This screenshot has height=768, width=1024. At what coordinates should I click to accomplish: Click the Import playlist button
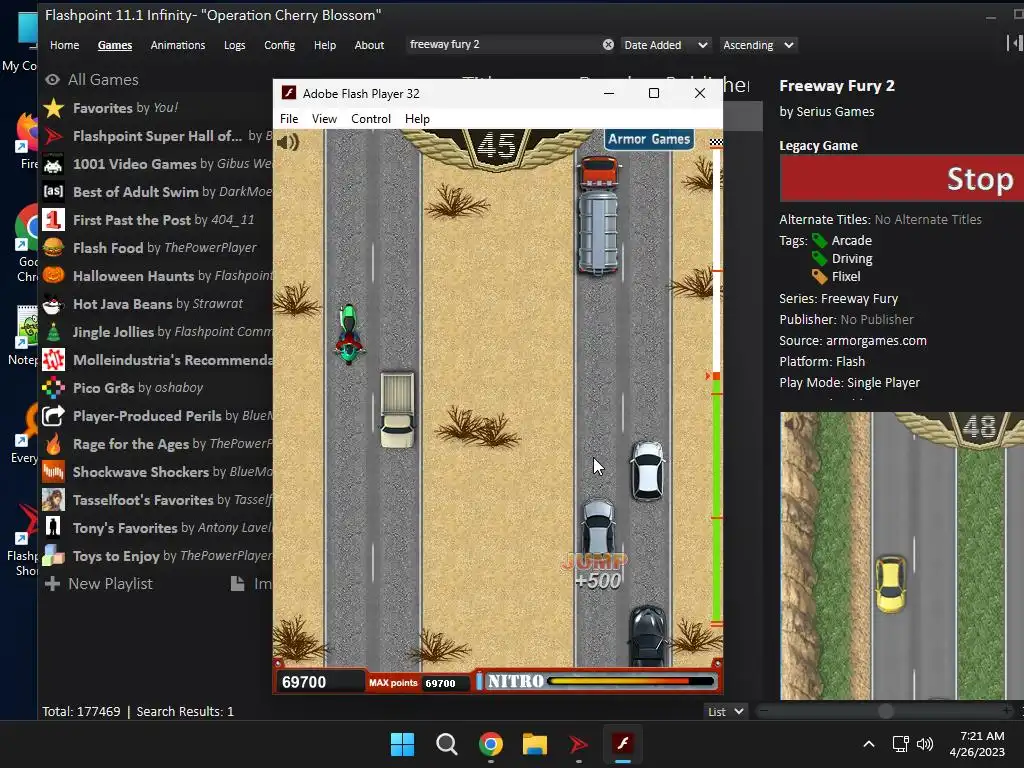pos(251,584)
